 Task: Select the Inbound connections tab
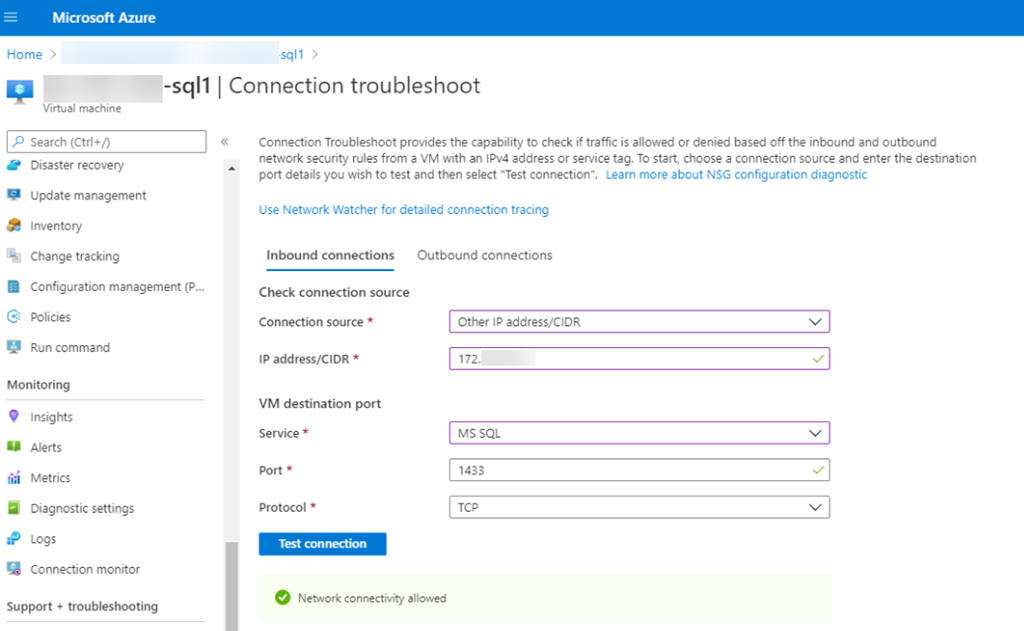330,255
